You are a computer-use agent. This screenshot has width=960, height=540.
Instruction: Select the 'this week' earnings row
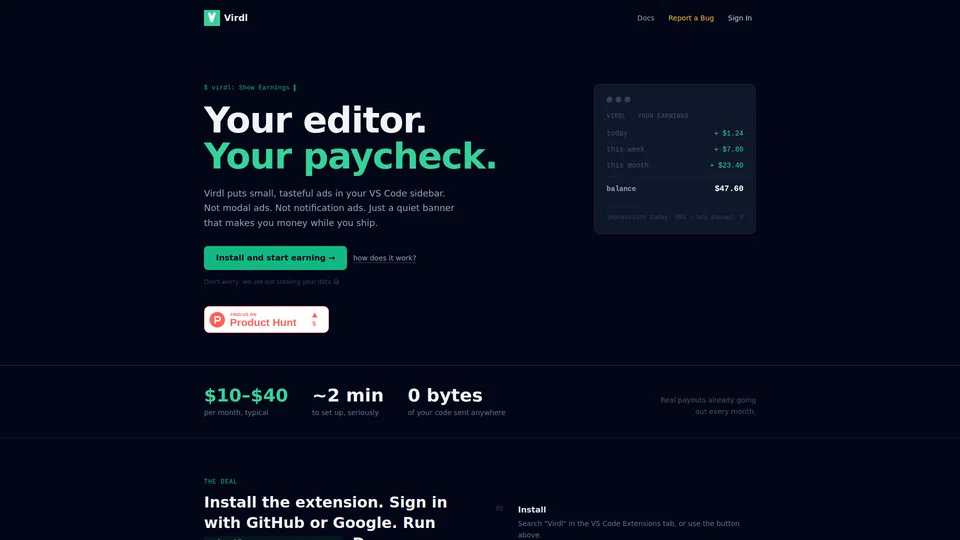point(675,149)
